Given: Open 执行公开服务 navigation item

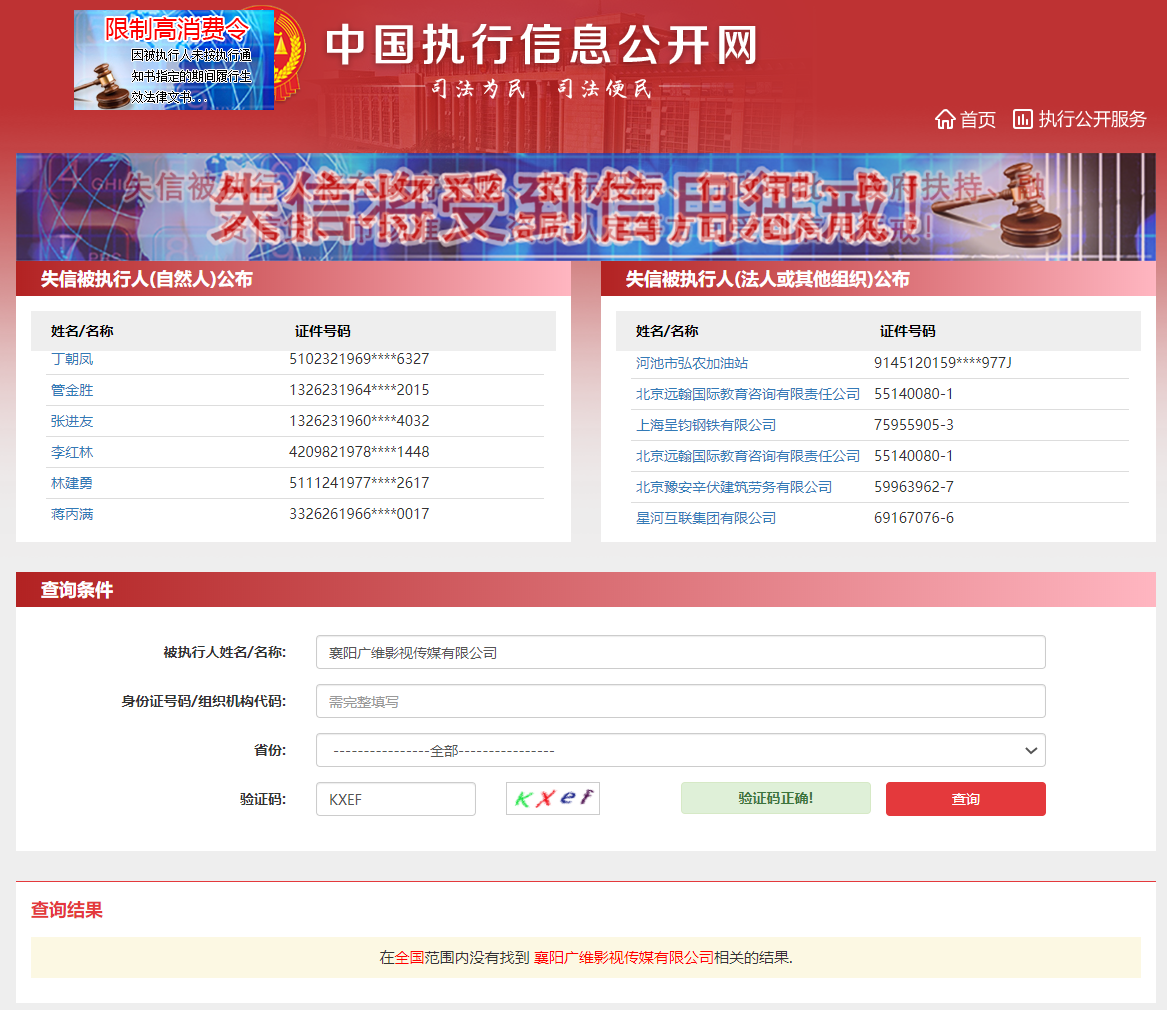Looking at the screenshot, I should [1092, 119].
